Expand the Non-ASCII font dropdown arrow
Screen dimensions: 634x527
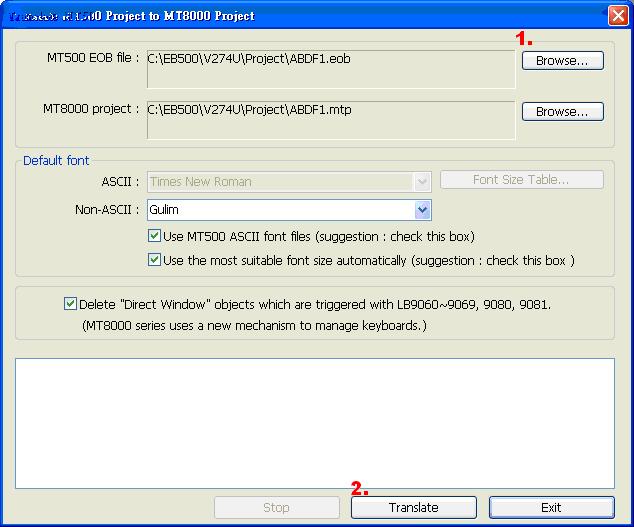tap(423, 210)
